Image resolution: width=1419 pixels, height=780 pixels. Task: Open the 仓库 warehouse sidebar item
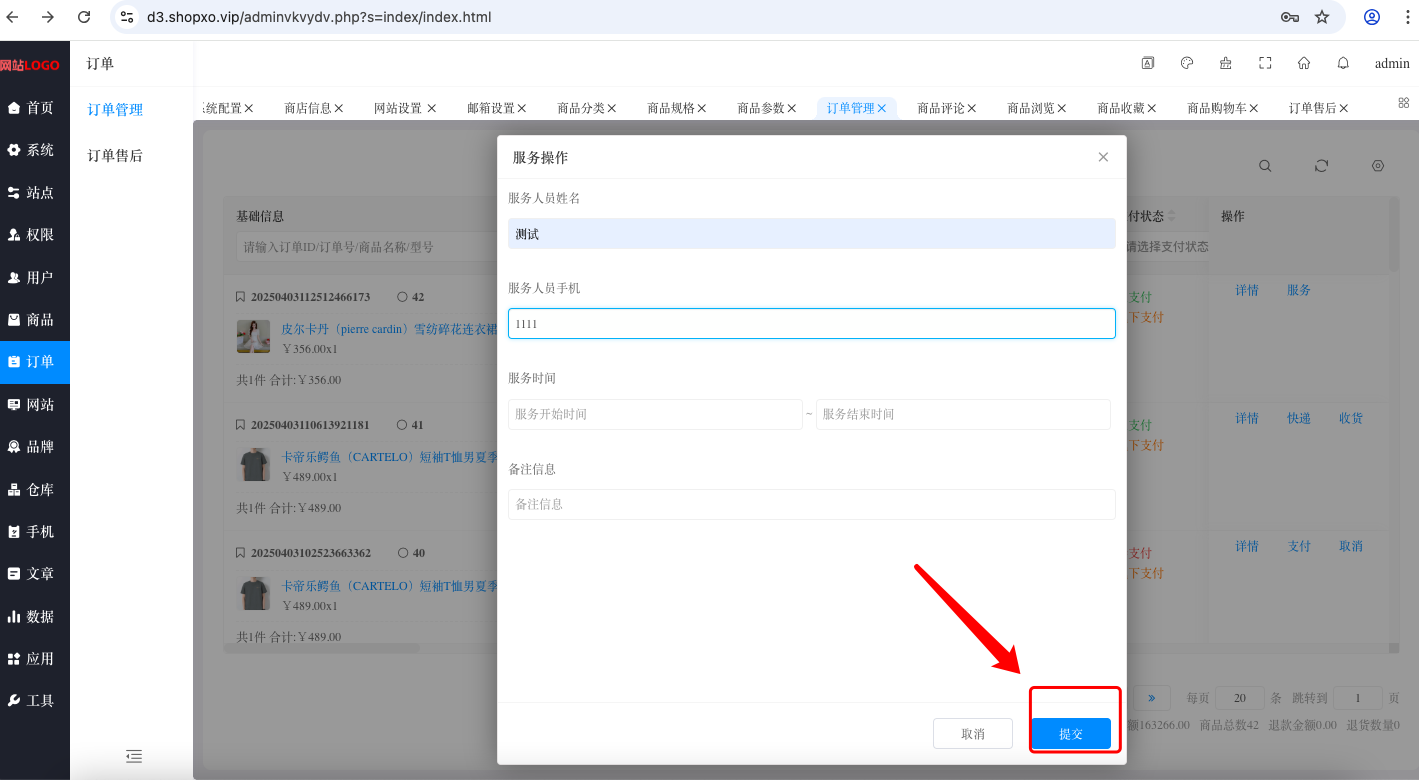pyautogui.click(x=34, y=490)
